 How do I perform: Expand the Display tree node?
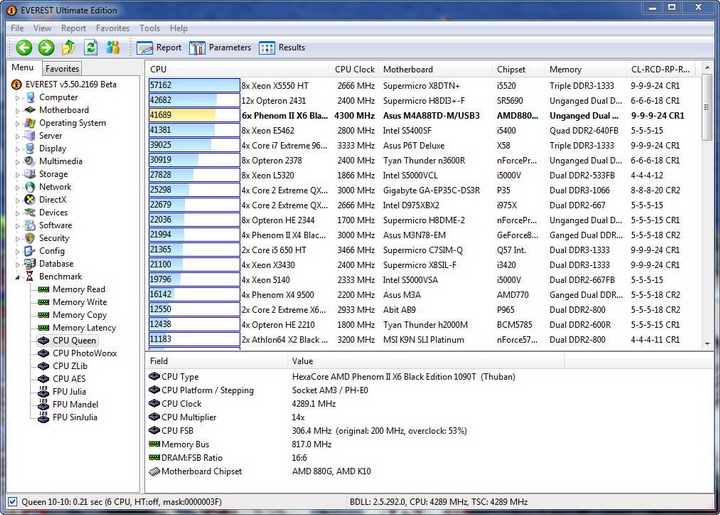pyautogui.click(x=17, y=149)
